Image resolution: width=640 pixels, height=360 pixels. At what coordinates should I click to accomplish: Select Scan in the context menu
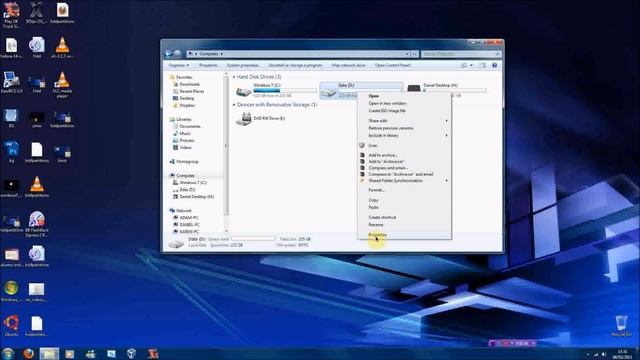(x=373, y=146)
